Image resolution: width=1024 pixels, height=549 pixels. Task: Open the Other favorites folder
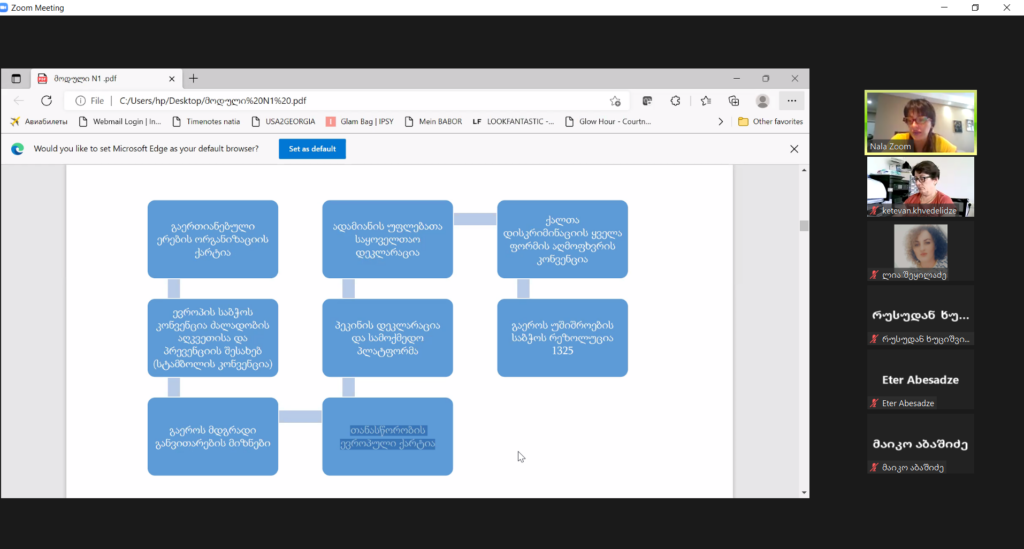770,122
